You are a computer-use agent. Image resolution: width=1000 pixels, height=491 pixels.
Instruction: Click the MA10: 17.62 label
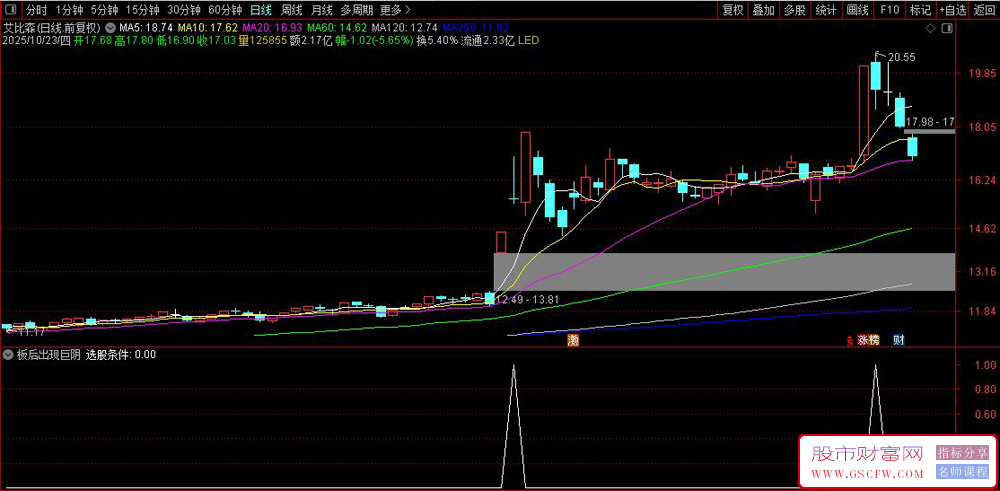(x=208, y=28)
